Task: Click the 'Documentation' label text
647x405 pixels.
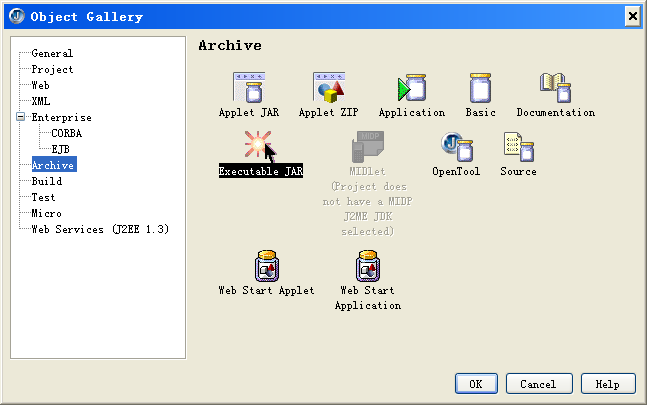Action: coord(556,112)
